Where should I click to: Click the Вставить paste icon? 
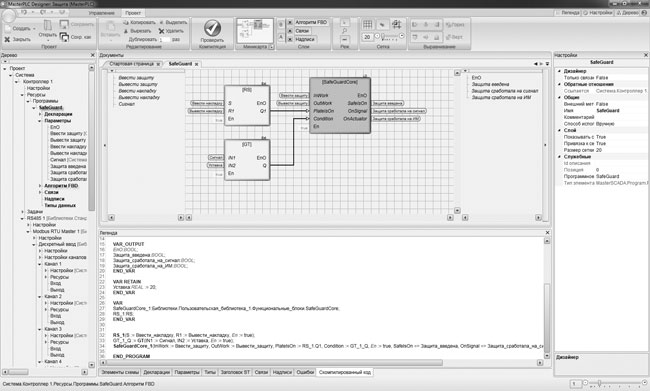coord(110,26)
